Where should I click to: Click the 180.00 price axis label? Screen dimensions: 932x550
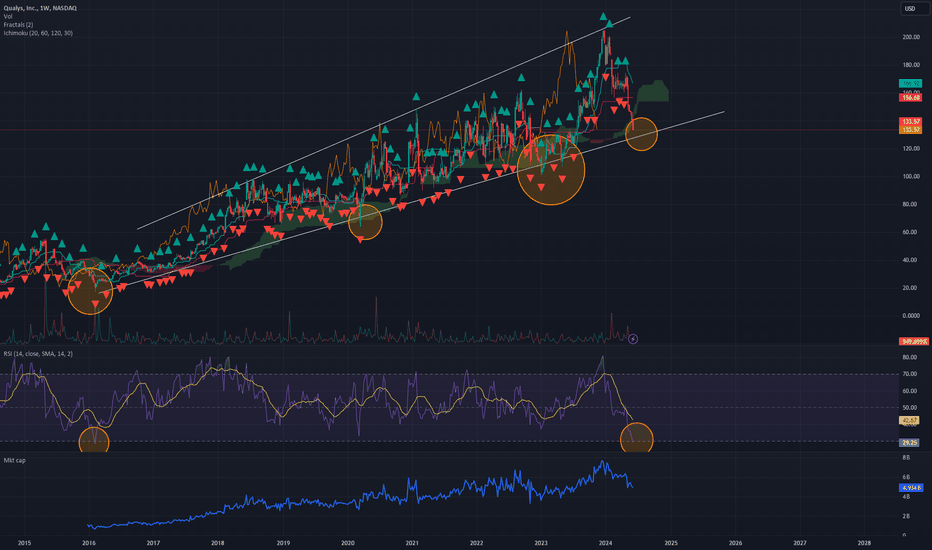911,65
